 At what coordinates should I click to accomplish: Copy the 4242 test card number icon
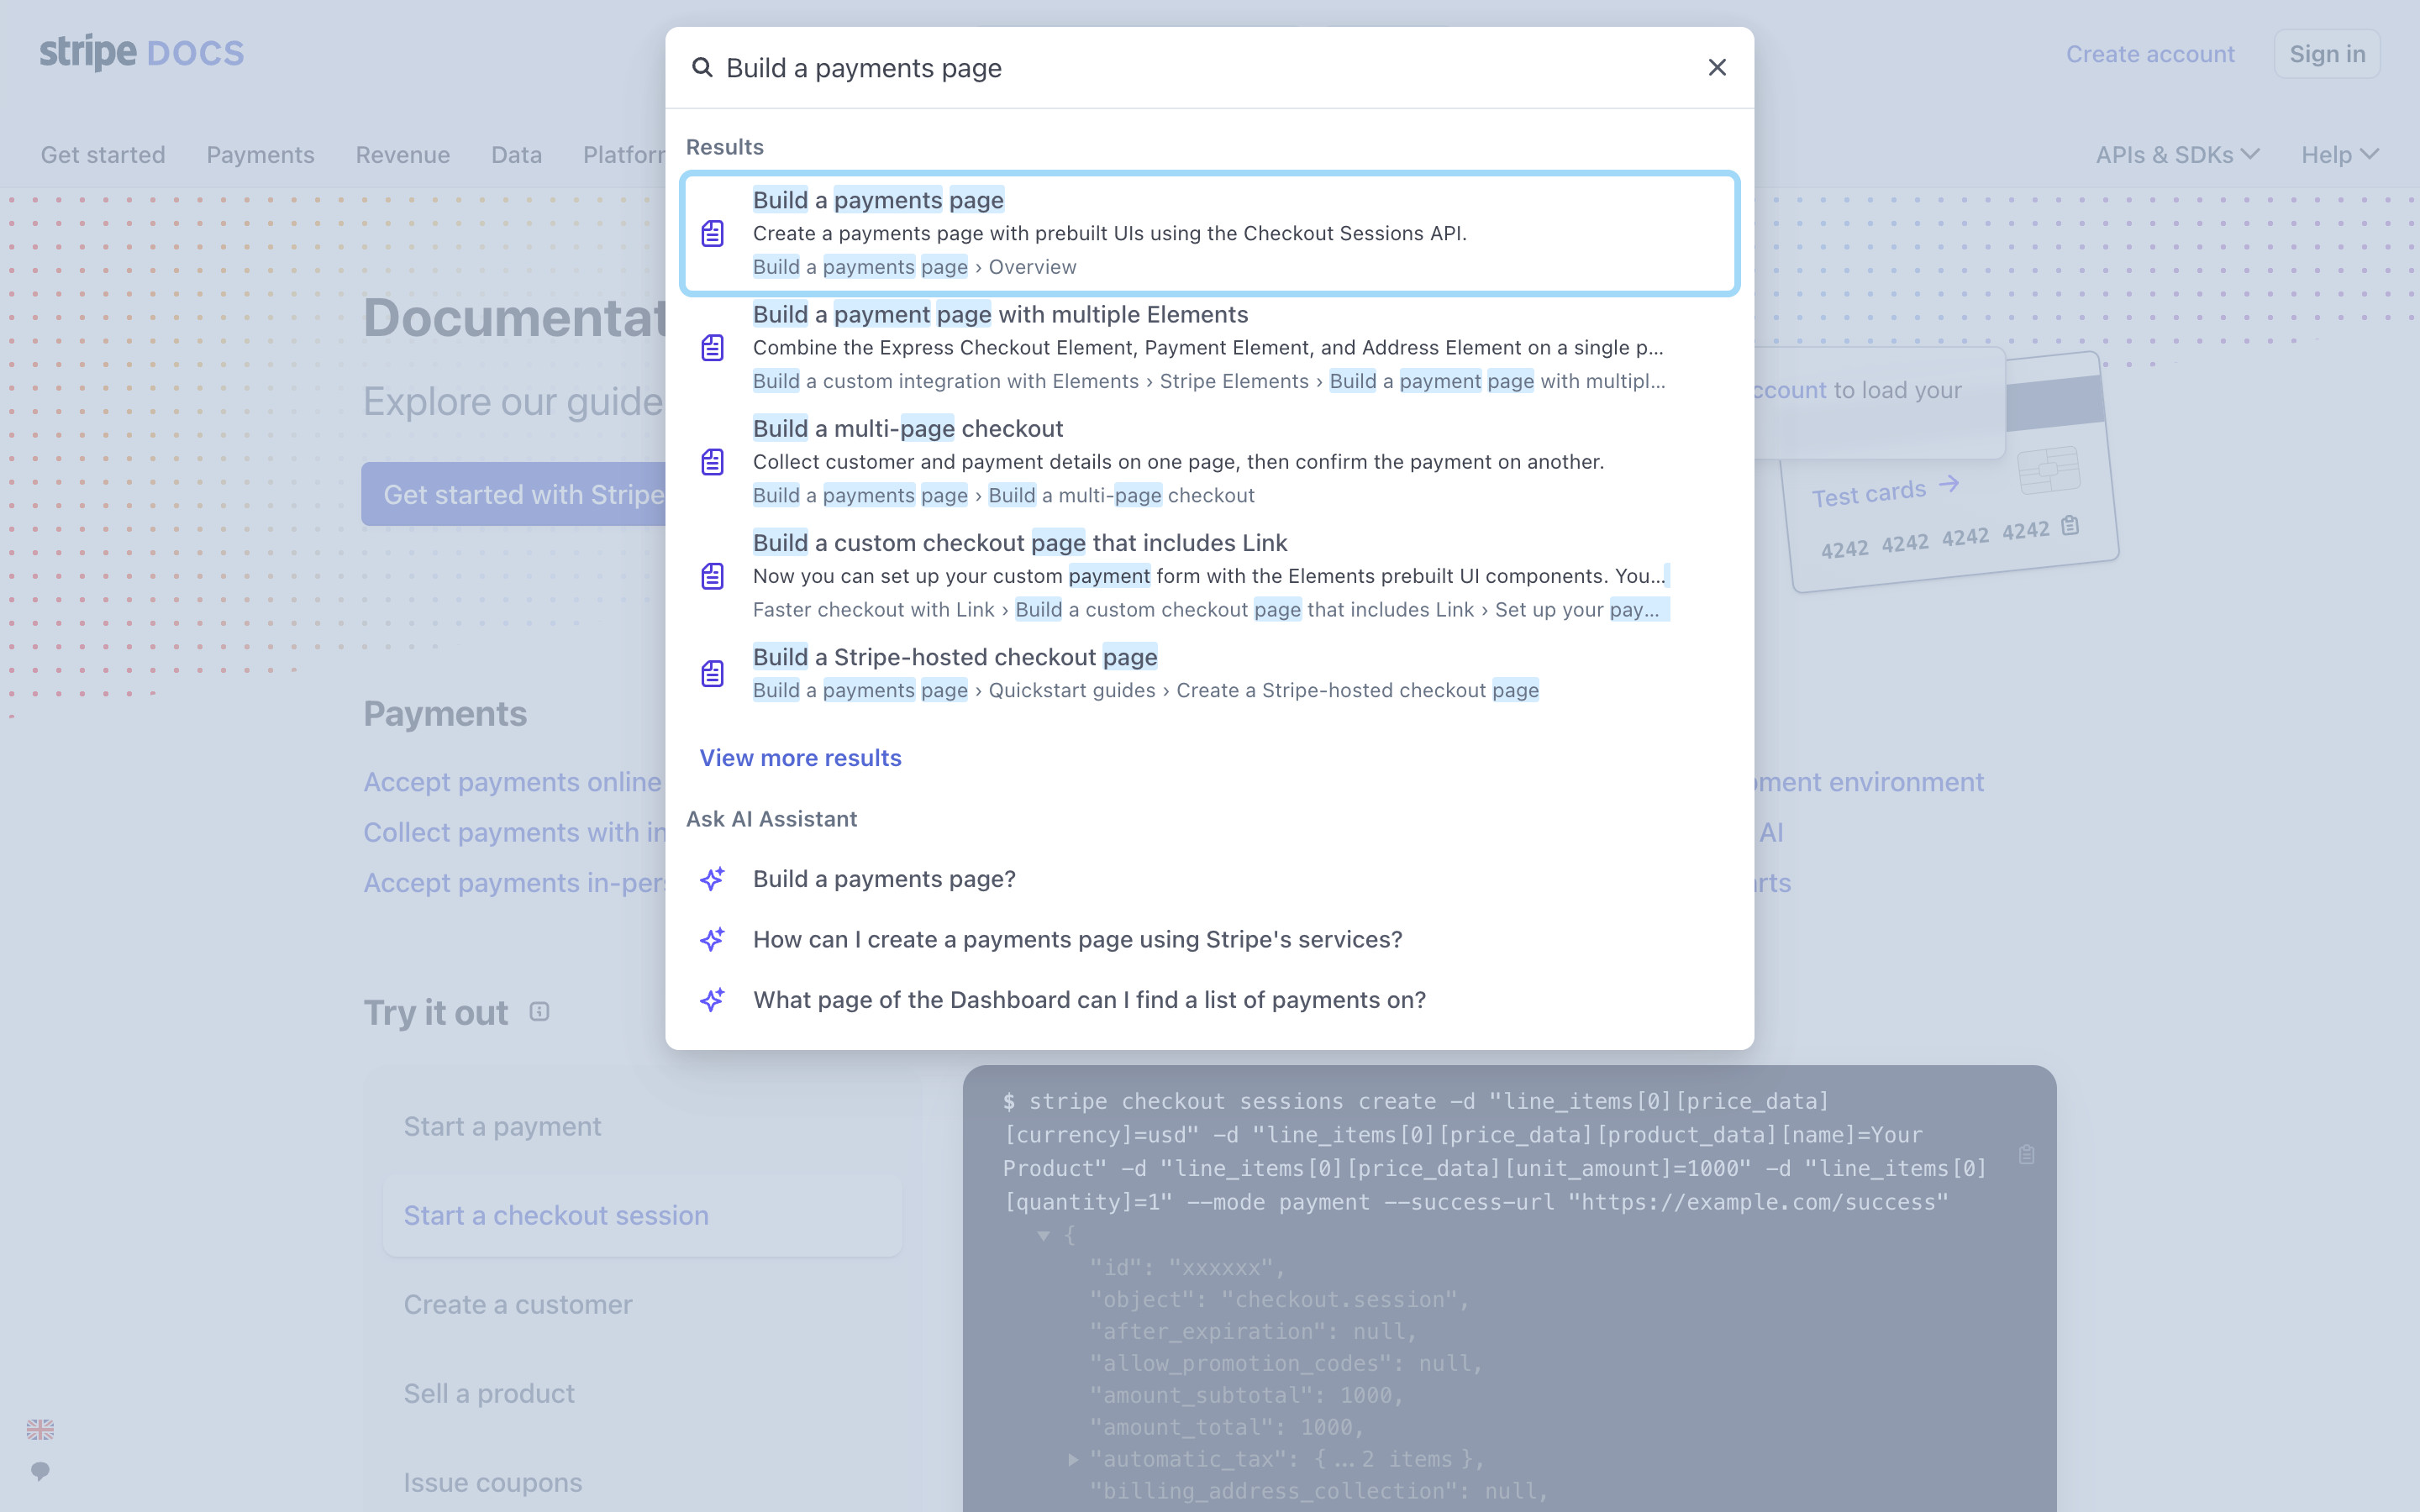[x=2070, y=525]
